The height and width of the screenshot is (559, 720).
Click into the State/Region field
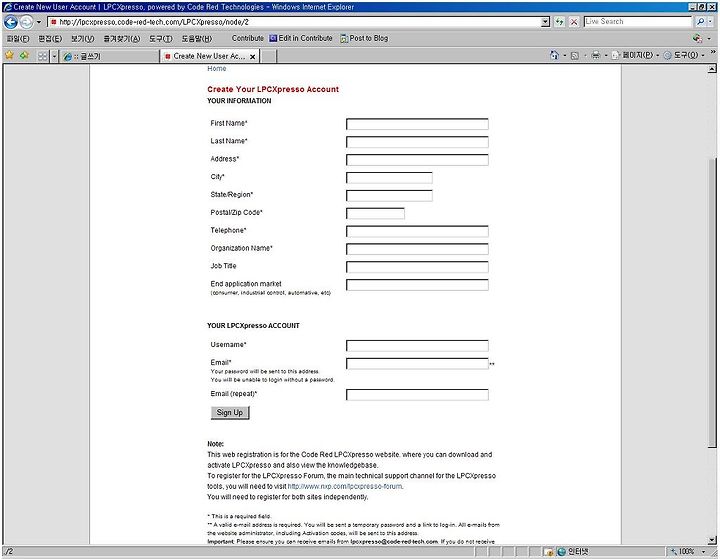pos(389,195)
